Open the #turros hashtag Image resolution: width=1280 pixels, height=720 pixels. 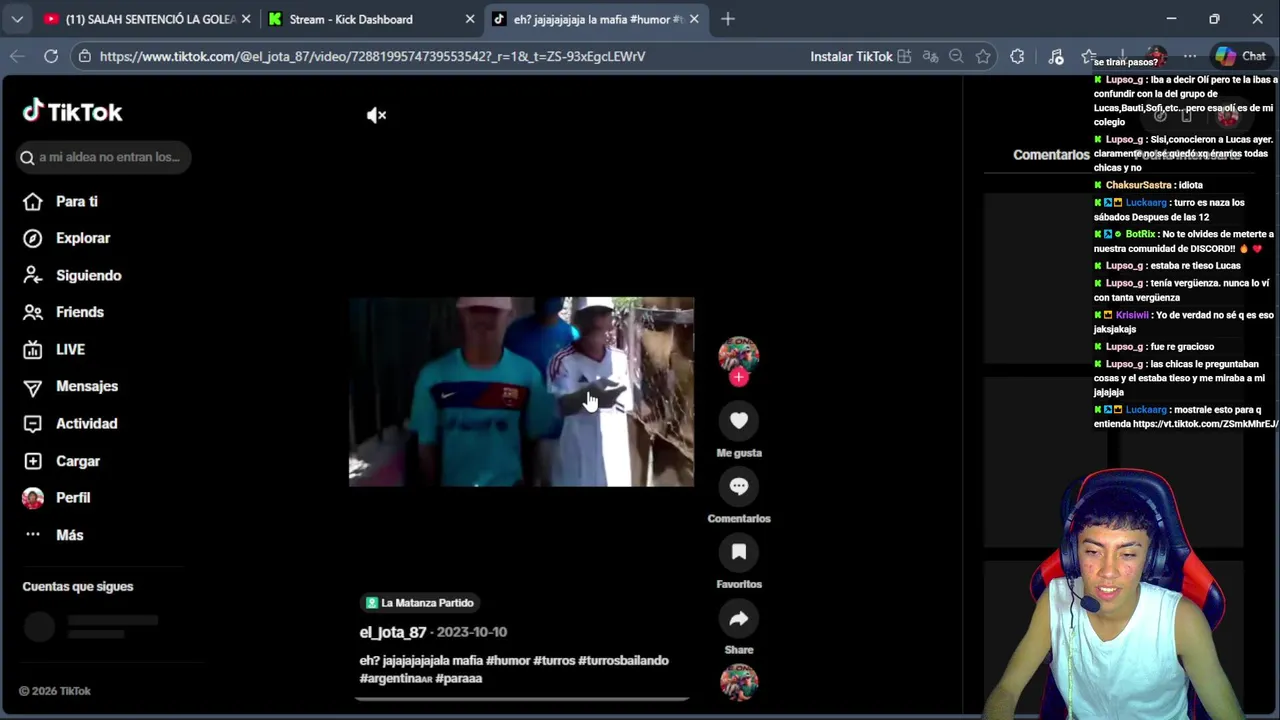[554, 660]
